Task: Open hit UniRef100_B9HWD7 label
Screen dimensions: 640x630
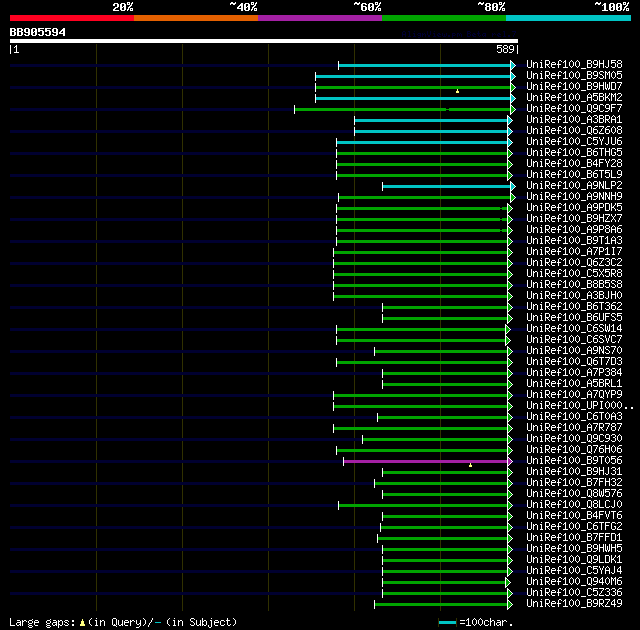Action: click(574, 87)
